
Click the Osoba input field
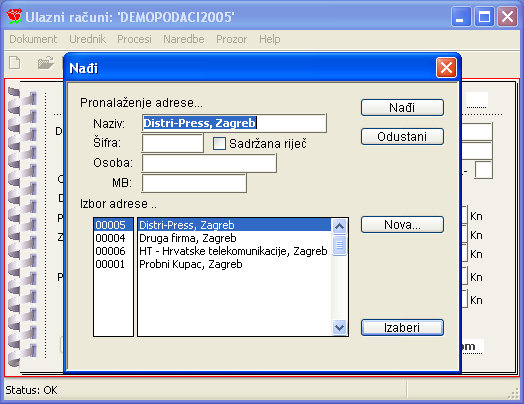(x=209, y=163)
